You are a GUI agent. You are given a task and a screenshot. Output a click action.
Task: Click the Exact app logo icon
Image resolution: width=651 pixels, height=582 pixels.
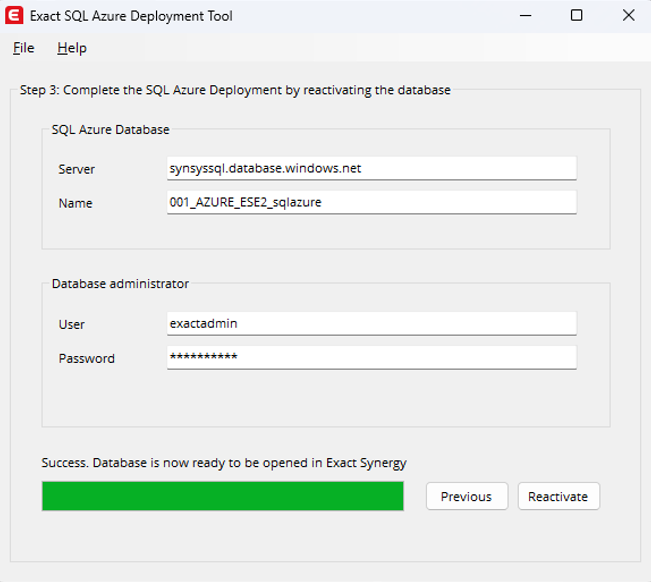coord(14,16)
